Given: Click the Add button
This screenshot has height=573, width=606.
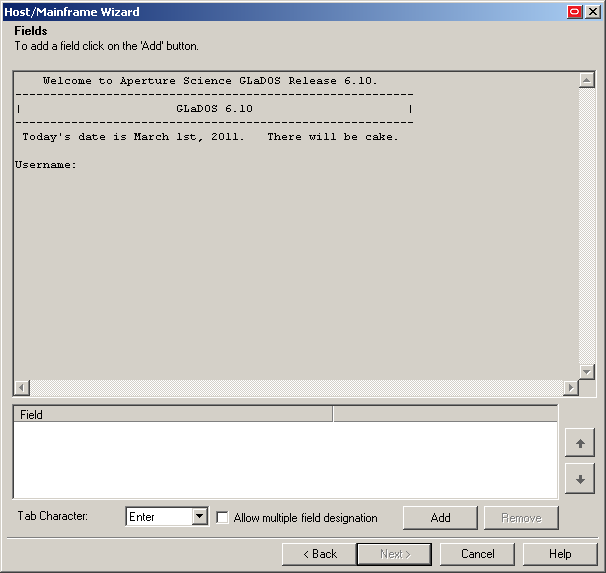Looking at the screenshot, I should point(440,518).
